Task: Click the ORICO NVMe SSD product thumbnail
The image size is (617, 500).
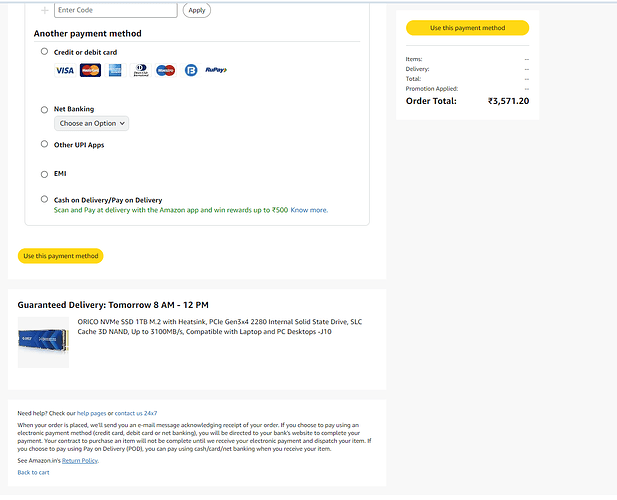Action: (43, 342)
